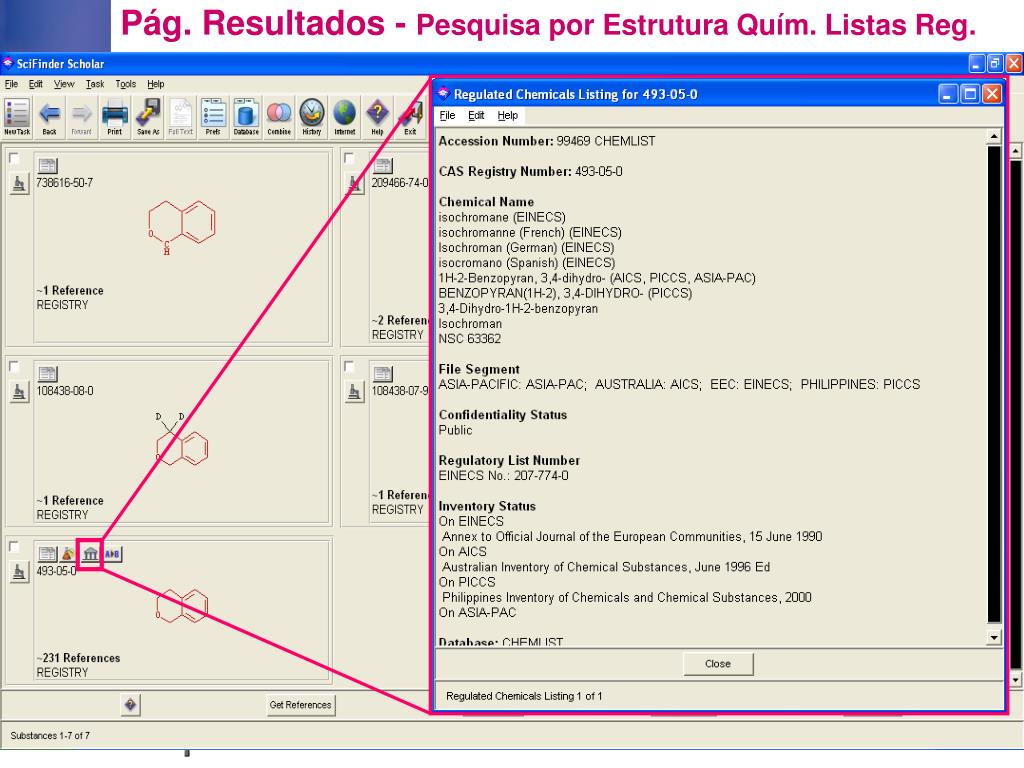Screen dimensions: 1024x768
Task: Tick the checkbox for substance 209466-74-0
Action: point(349,158)
